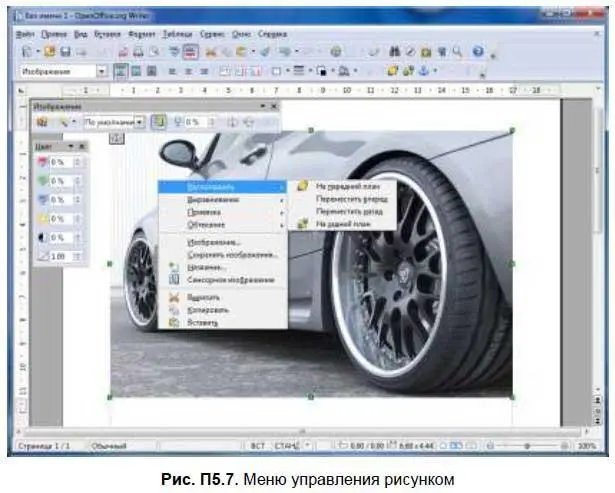Click the Red 0% spinner arrows
The height and width of the screenshot is (493, 615).
(x=78, y=162)
